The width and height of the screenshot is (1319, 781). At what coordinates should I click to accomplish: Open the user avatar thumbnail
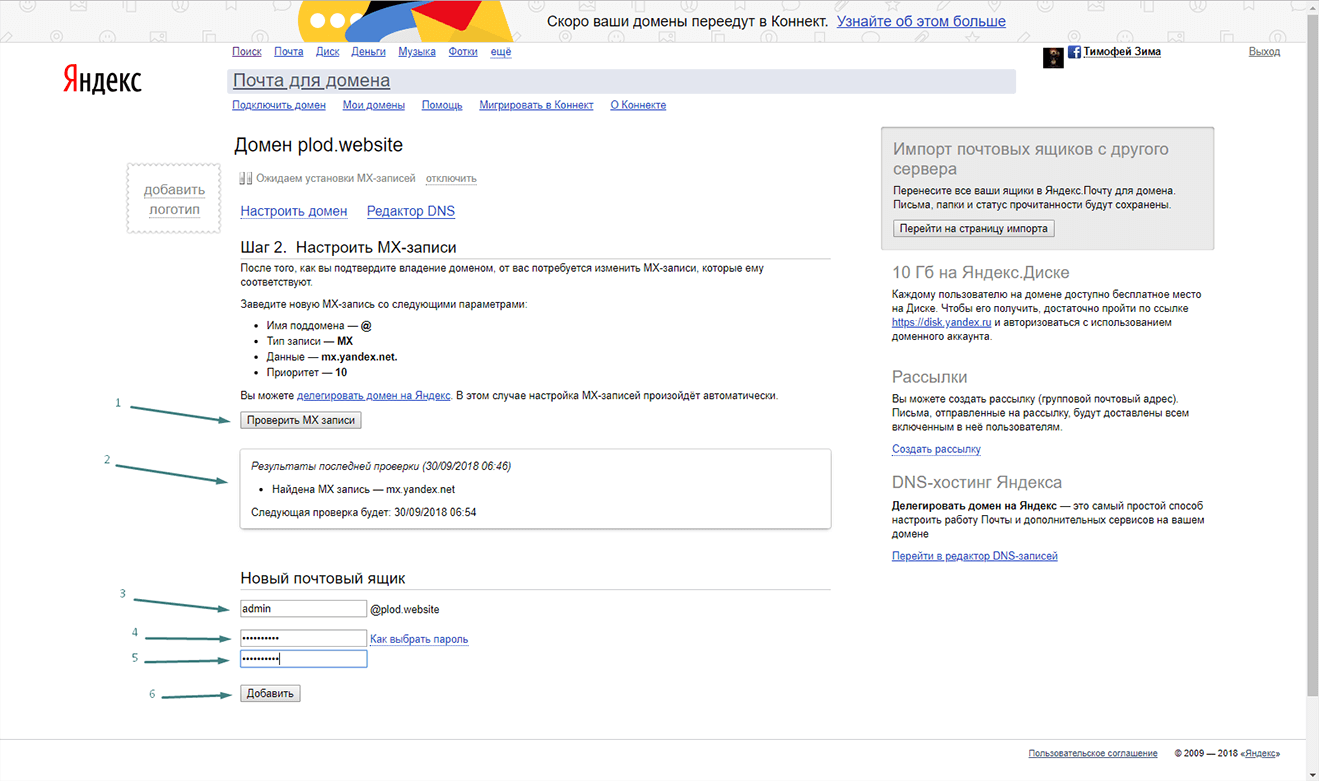[x=1053, y=57]
